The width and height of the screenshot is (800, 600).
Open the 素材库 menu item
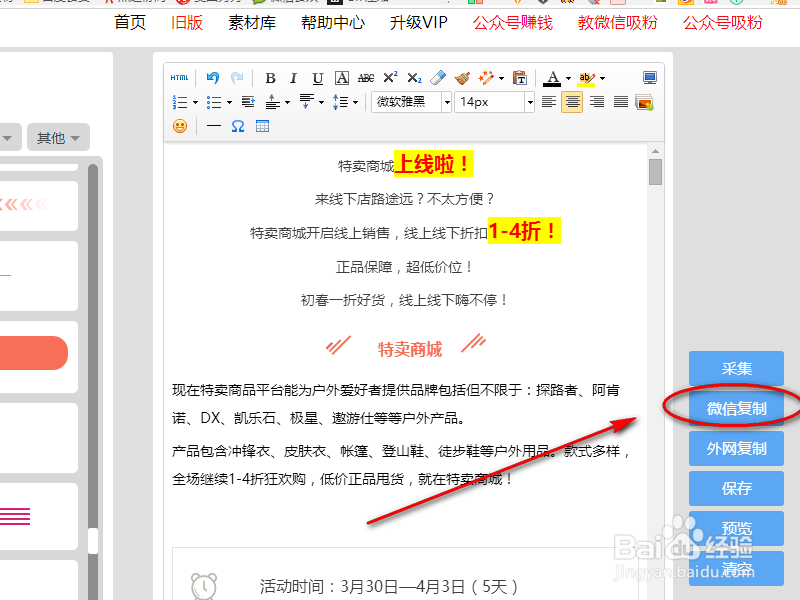pyautogui.click(x=251, y=22)
